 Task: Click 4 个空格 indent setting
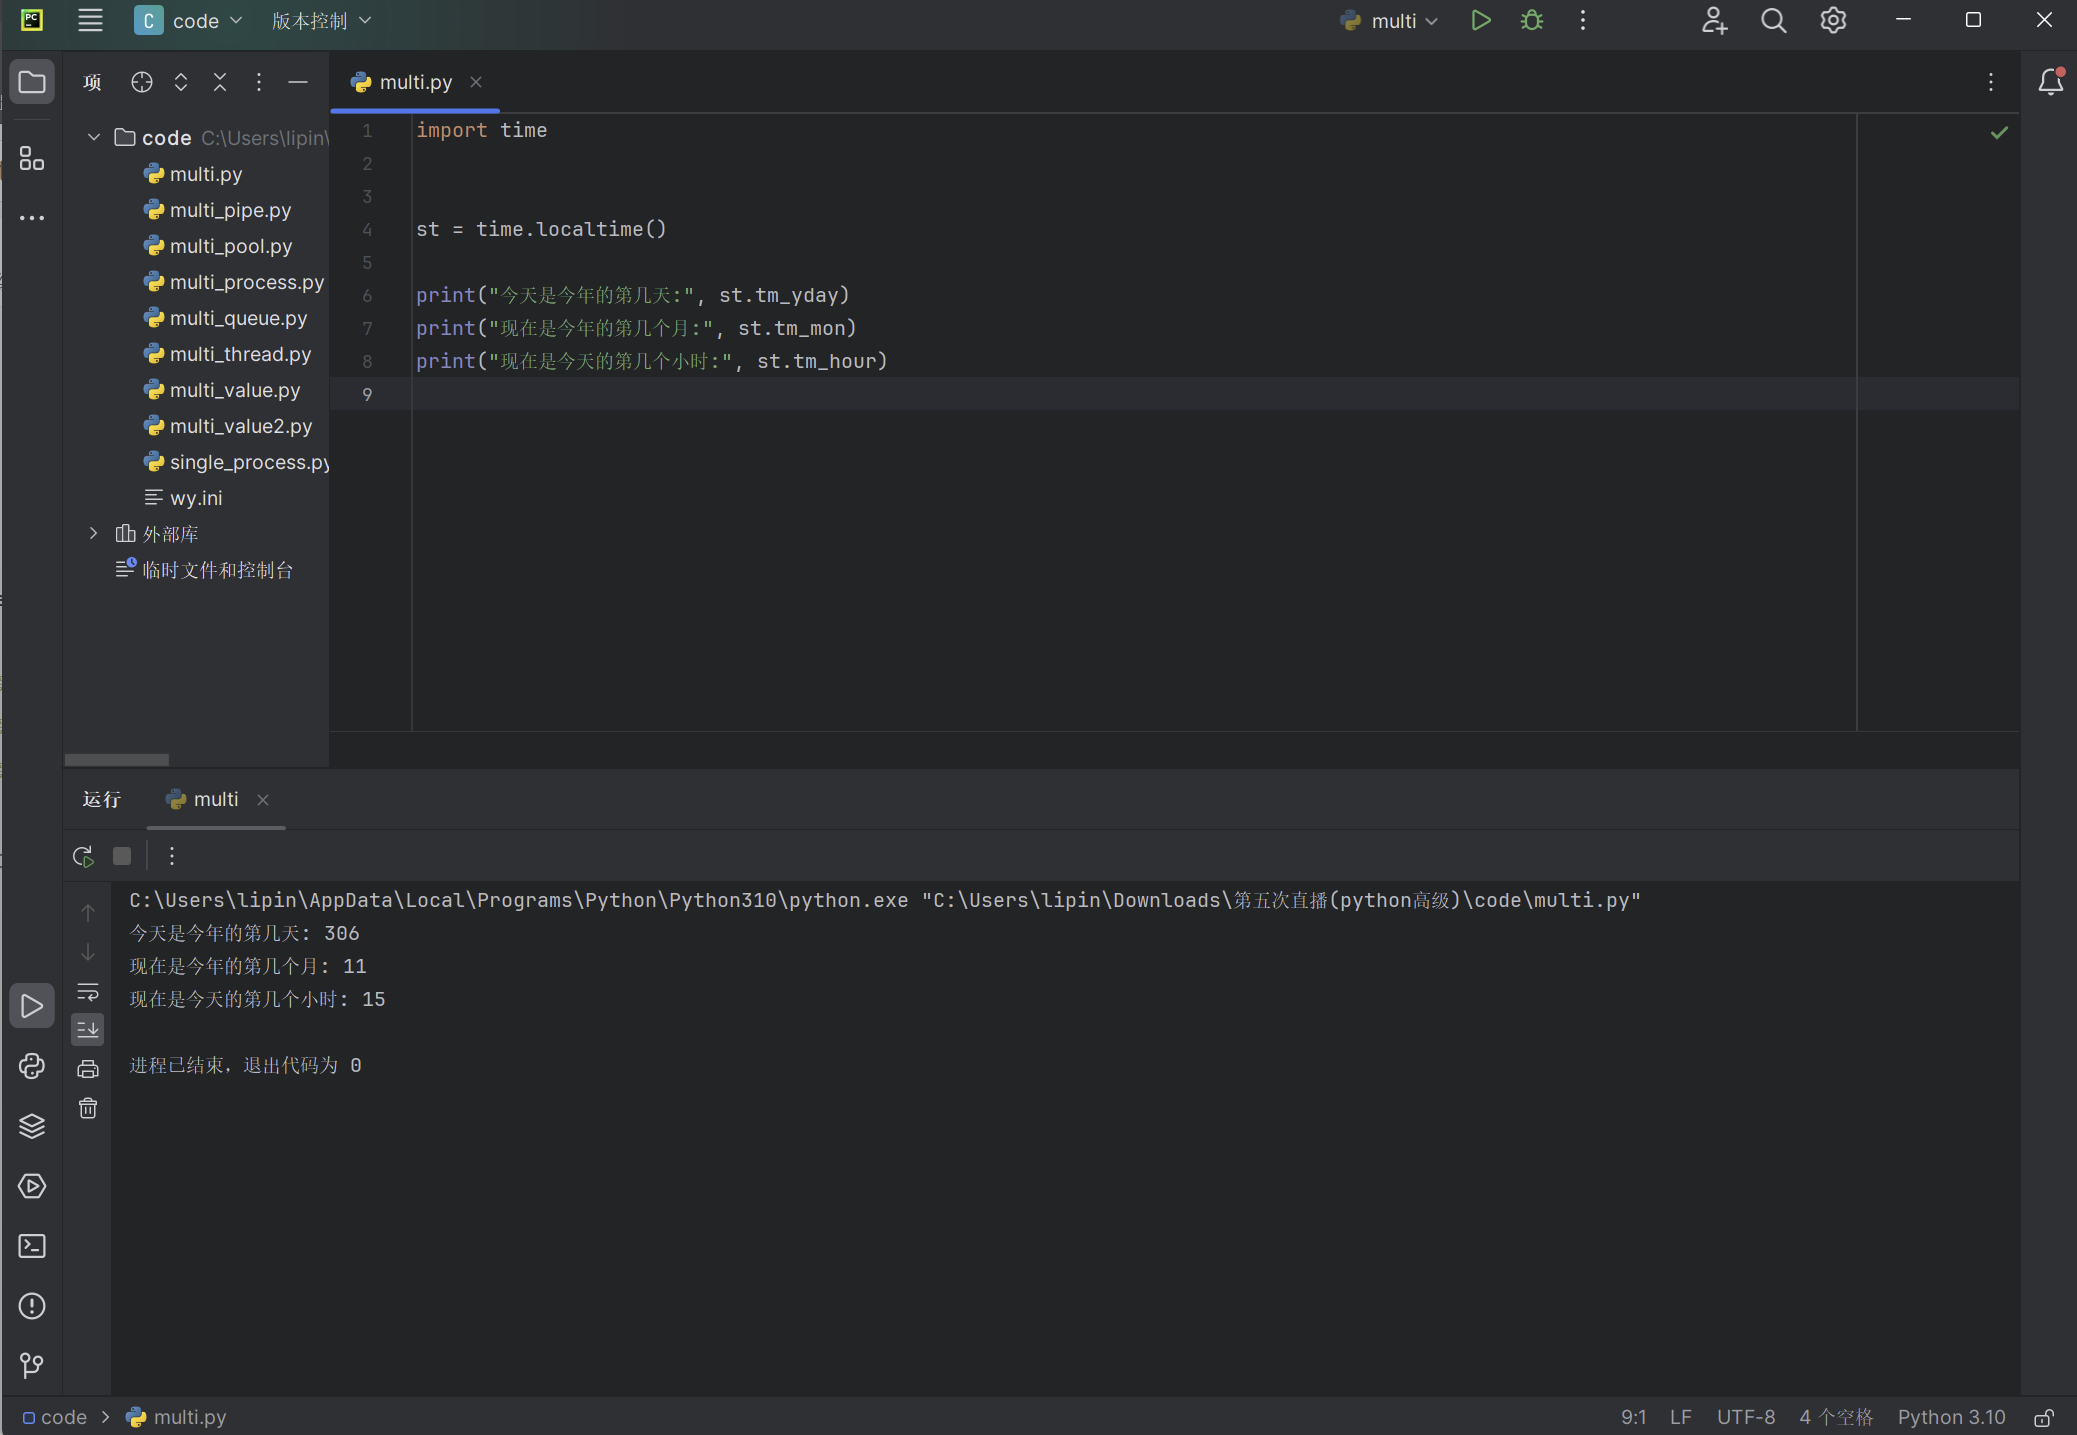point(1836,1417)
